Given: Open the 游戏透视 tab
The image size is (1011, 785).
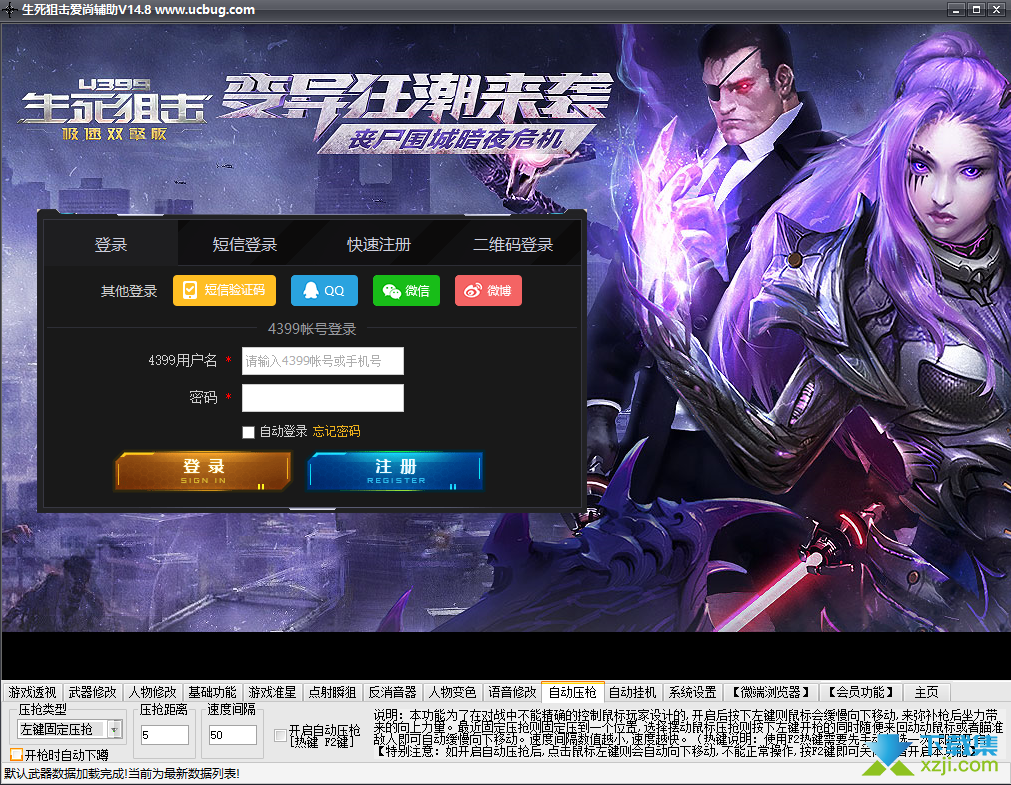Looking at the screenshot, I should pos(32,692).
